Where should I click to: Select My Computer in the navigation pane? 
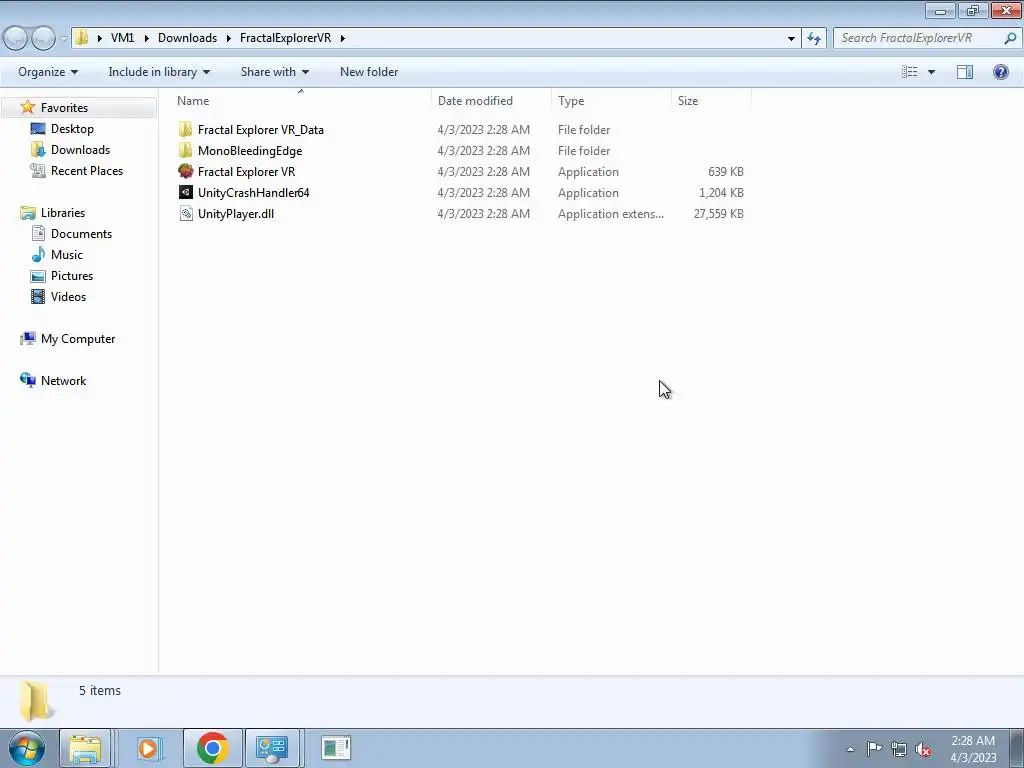point(78,338)
